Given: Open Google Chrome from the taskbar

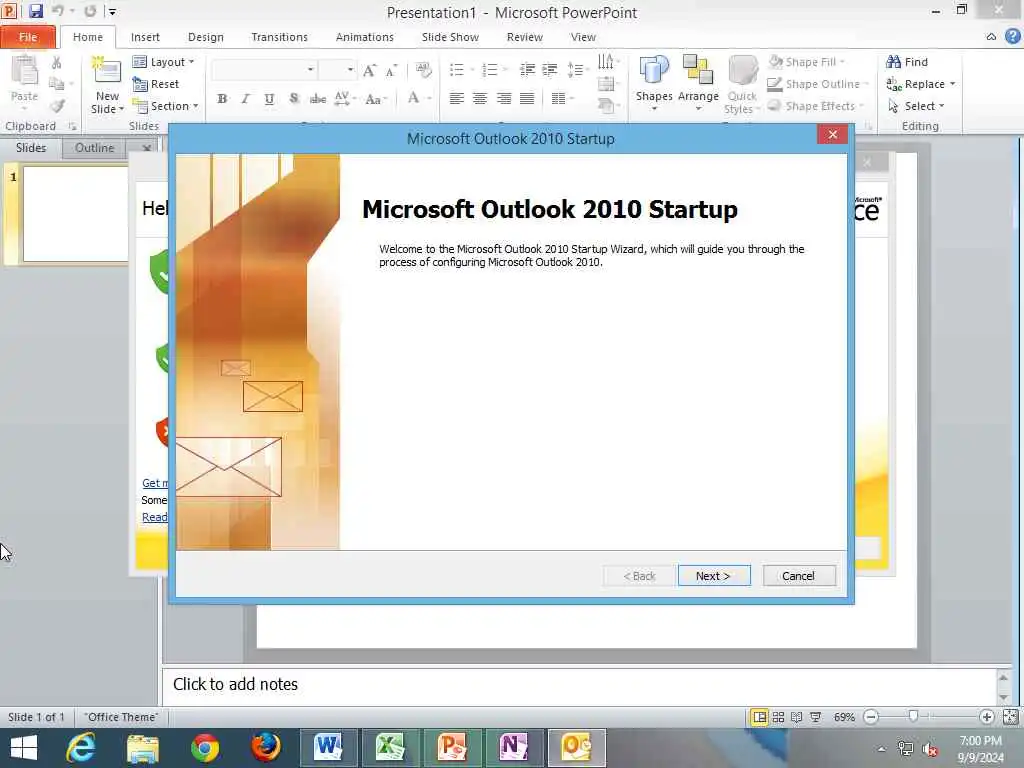Looking at the screenshot, I should point(205,748).
